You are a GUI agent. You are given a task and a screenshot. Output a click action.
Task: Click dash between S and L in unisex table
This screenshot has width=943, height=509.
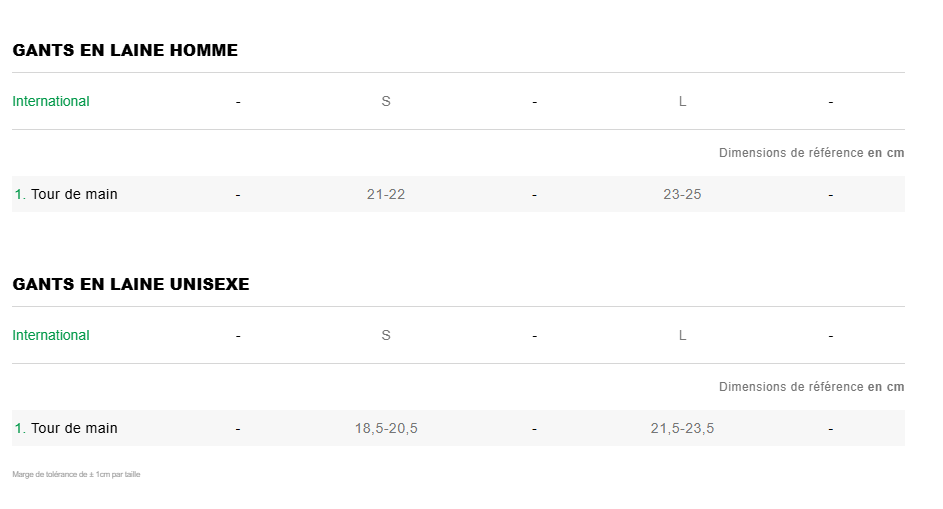535,336
